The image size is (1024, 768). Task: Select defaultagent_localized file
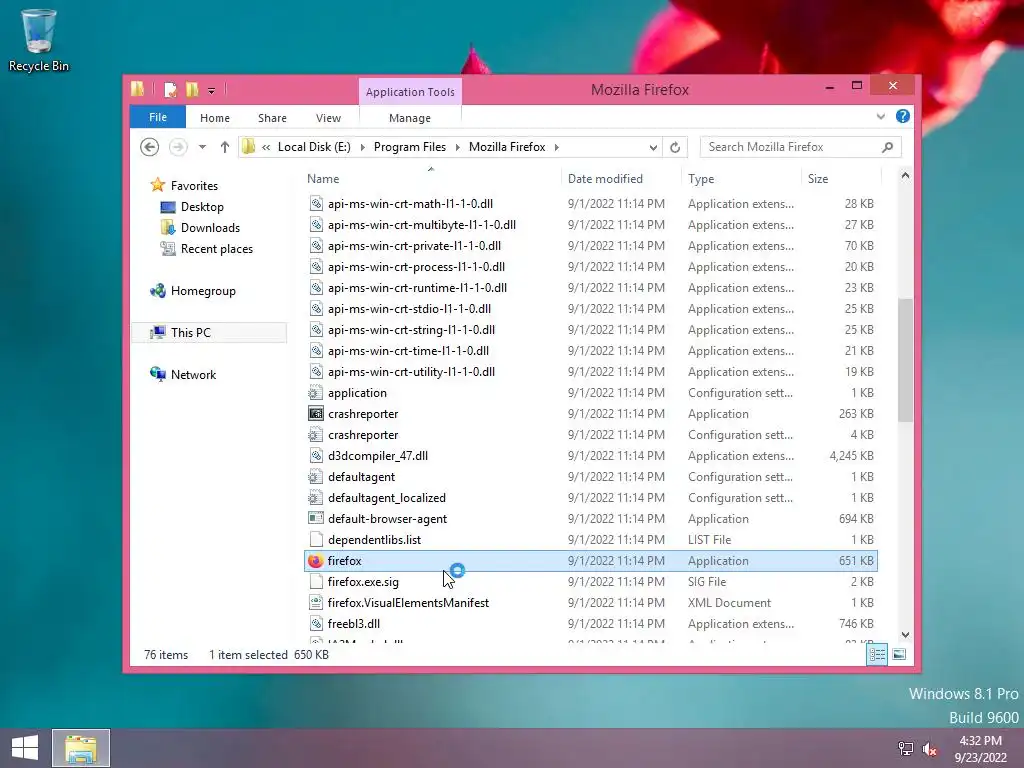590,498
